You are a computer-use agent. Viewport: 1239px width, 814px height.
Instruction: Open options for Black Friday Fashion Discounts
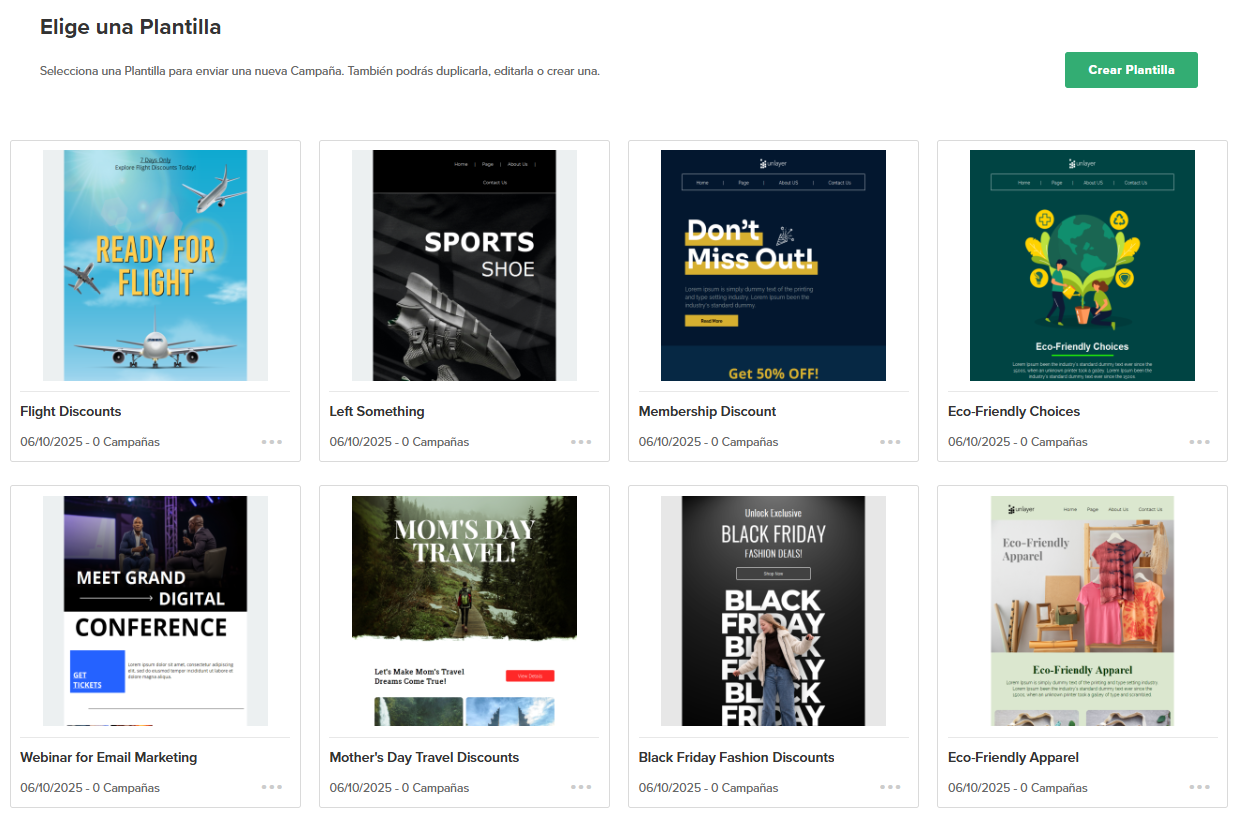(890, 787)
